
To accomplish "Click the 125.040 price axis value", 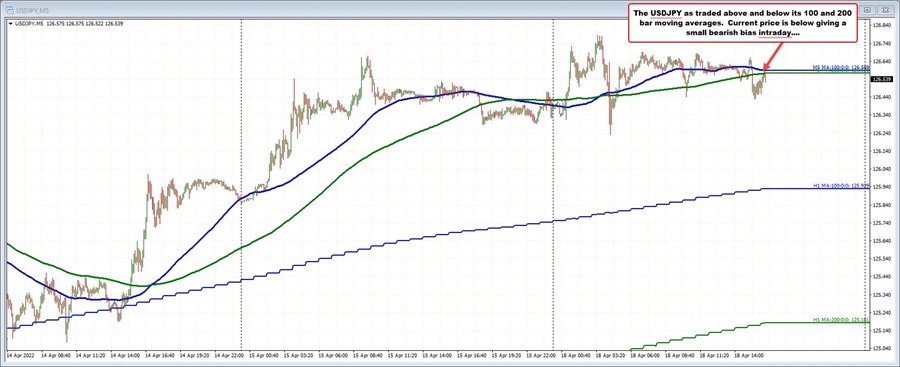I will [x=881, y=348].
